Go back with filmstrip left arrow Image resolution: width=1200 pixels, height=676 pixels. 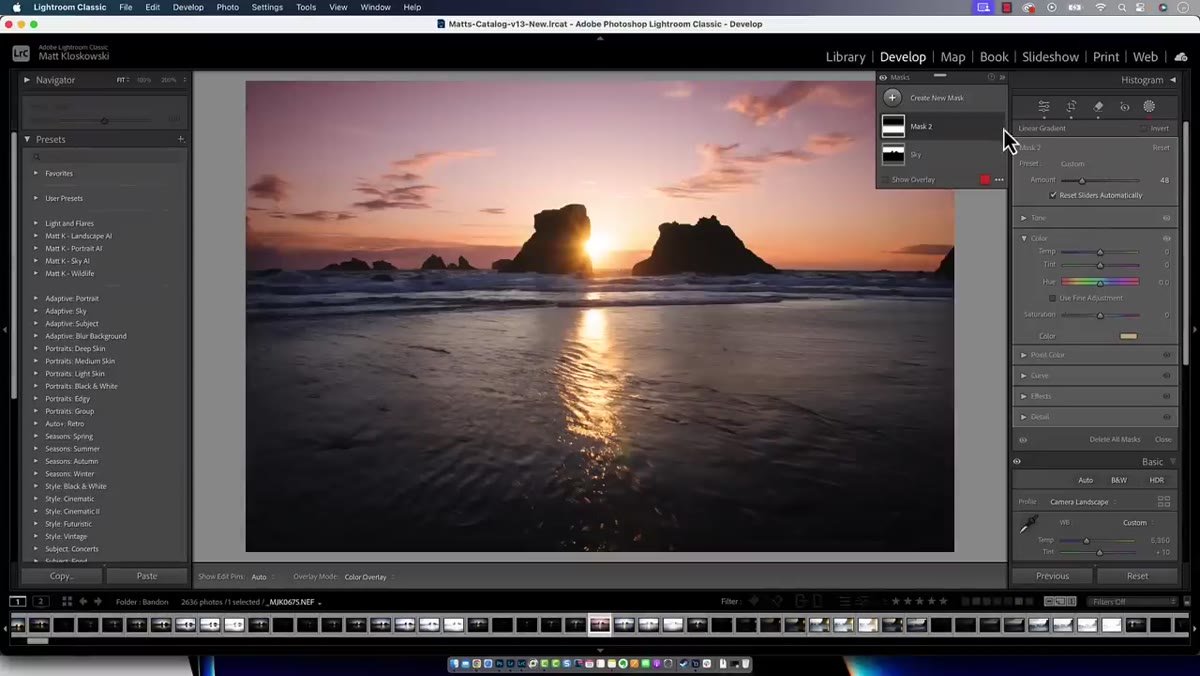click(x=83, y=601)
